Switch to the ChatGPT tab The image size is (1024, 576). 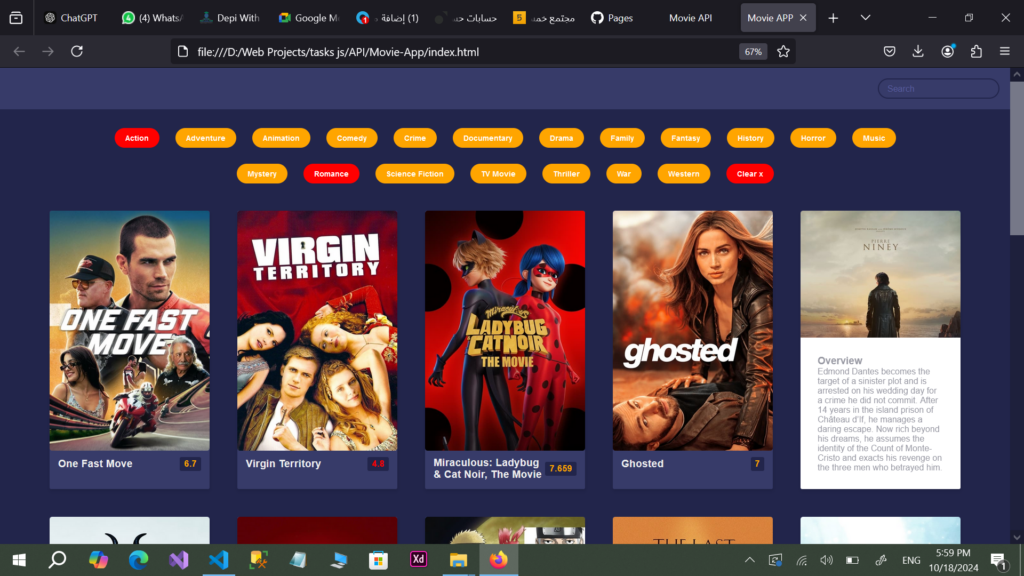click(71, 18)
